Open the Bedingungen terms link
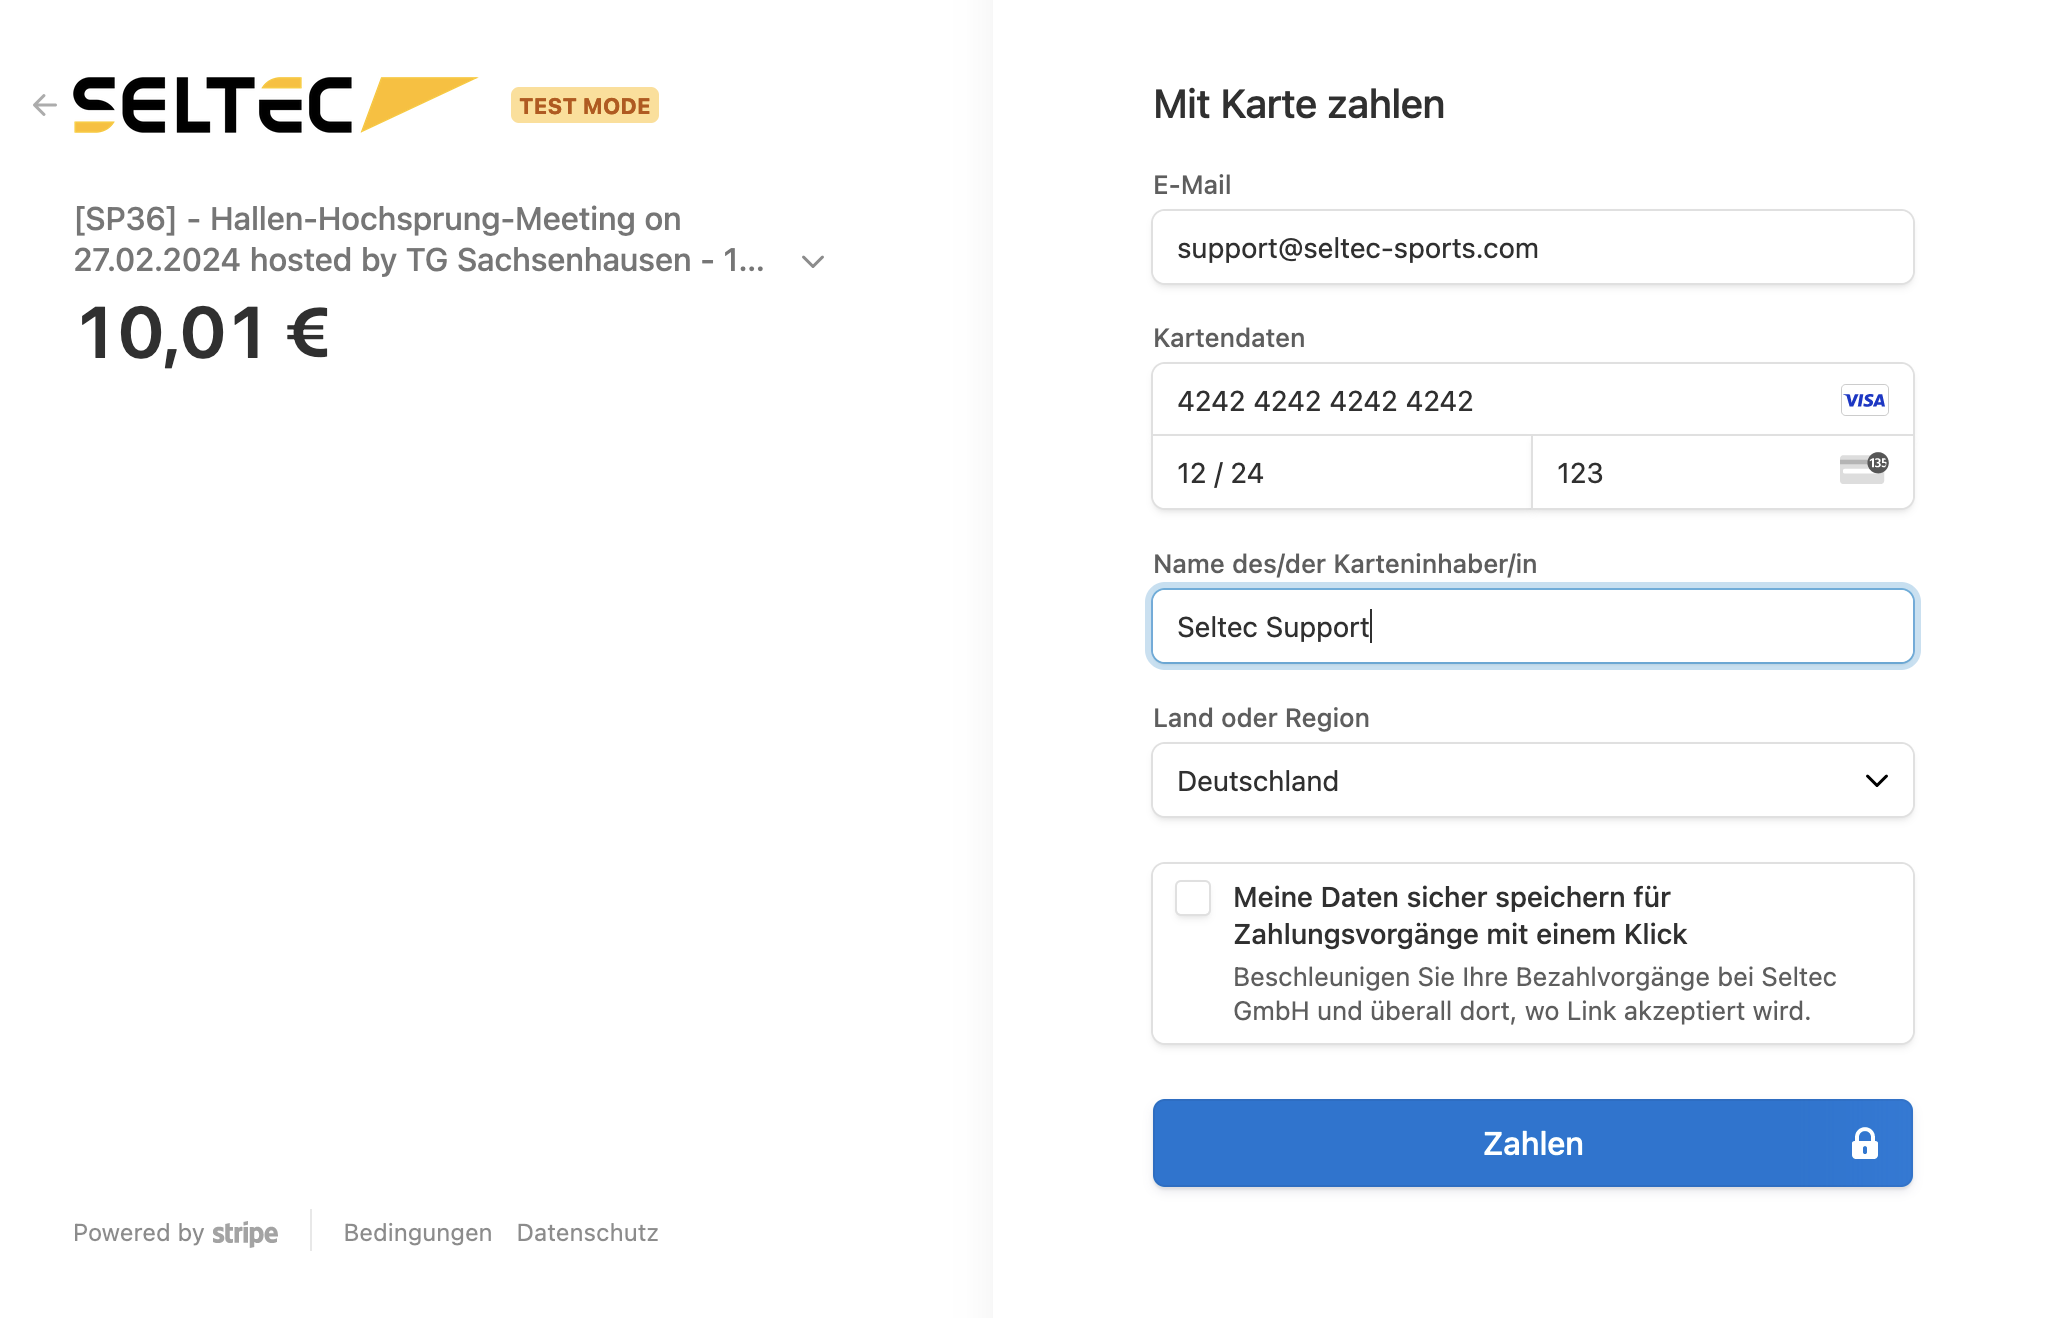Screen dimensions: 2050x1318 click(x=418, y=1233)
